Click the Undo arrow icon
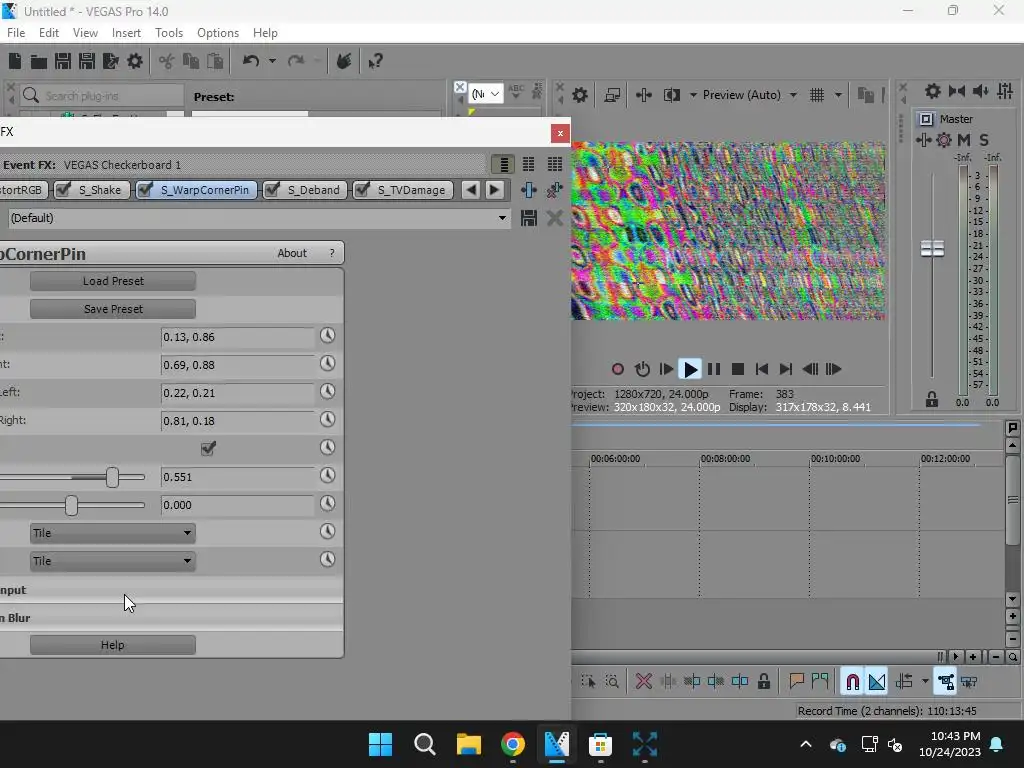Image resolution: width=1024 pixels, height=768 pixels. pos(251,61)
